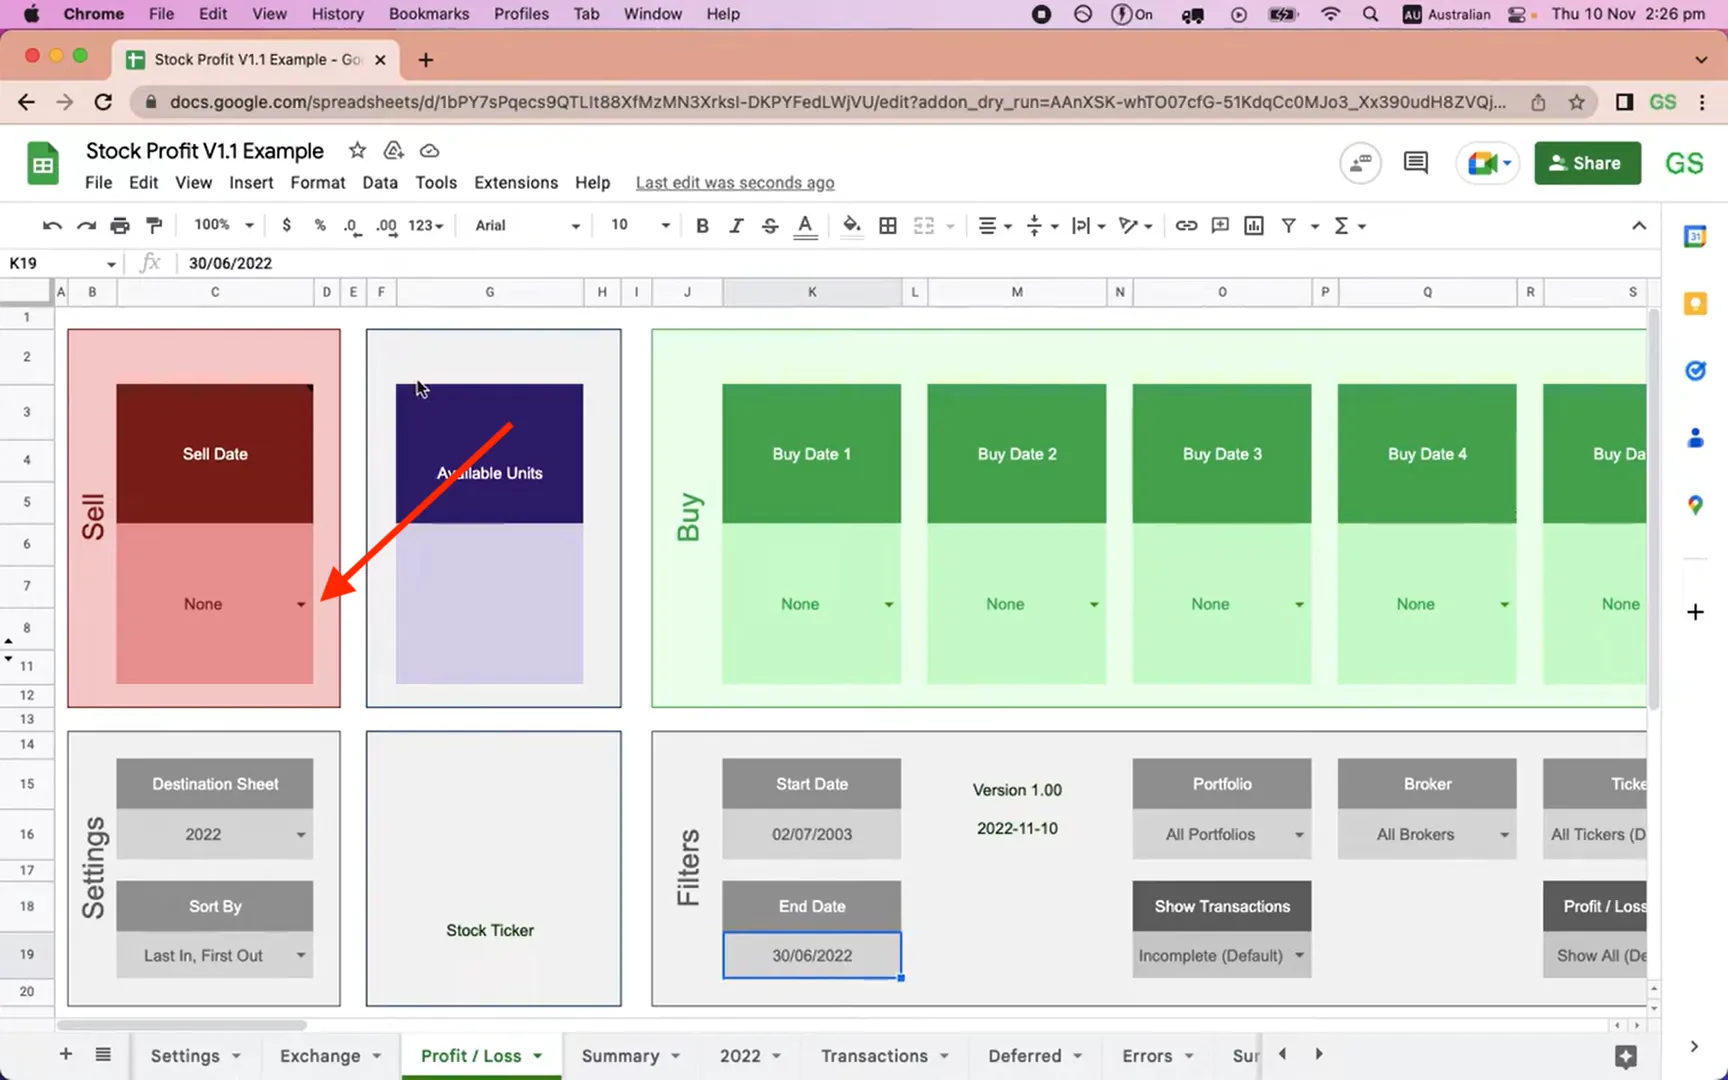Toggle strikethrough formatting
The image size is (1728, 1080).
click(x=769, y=225)
